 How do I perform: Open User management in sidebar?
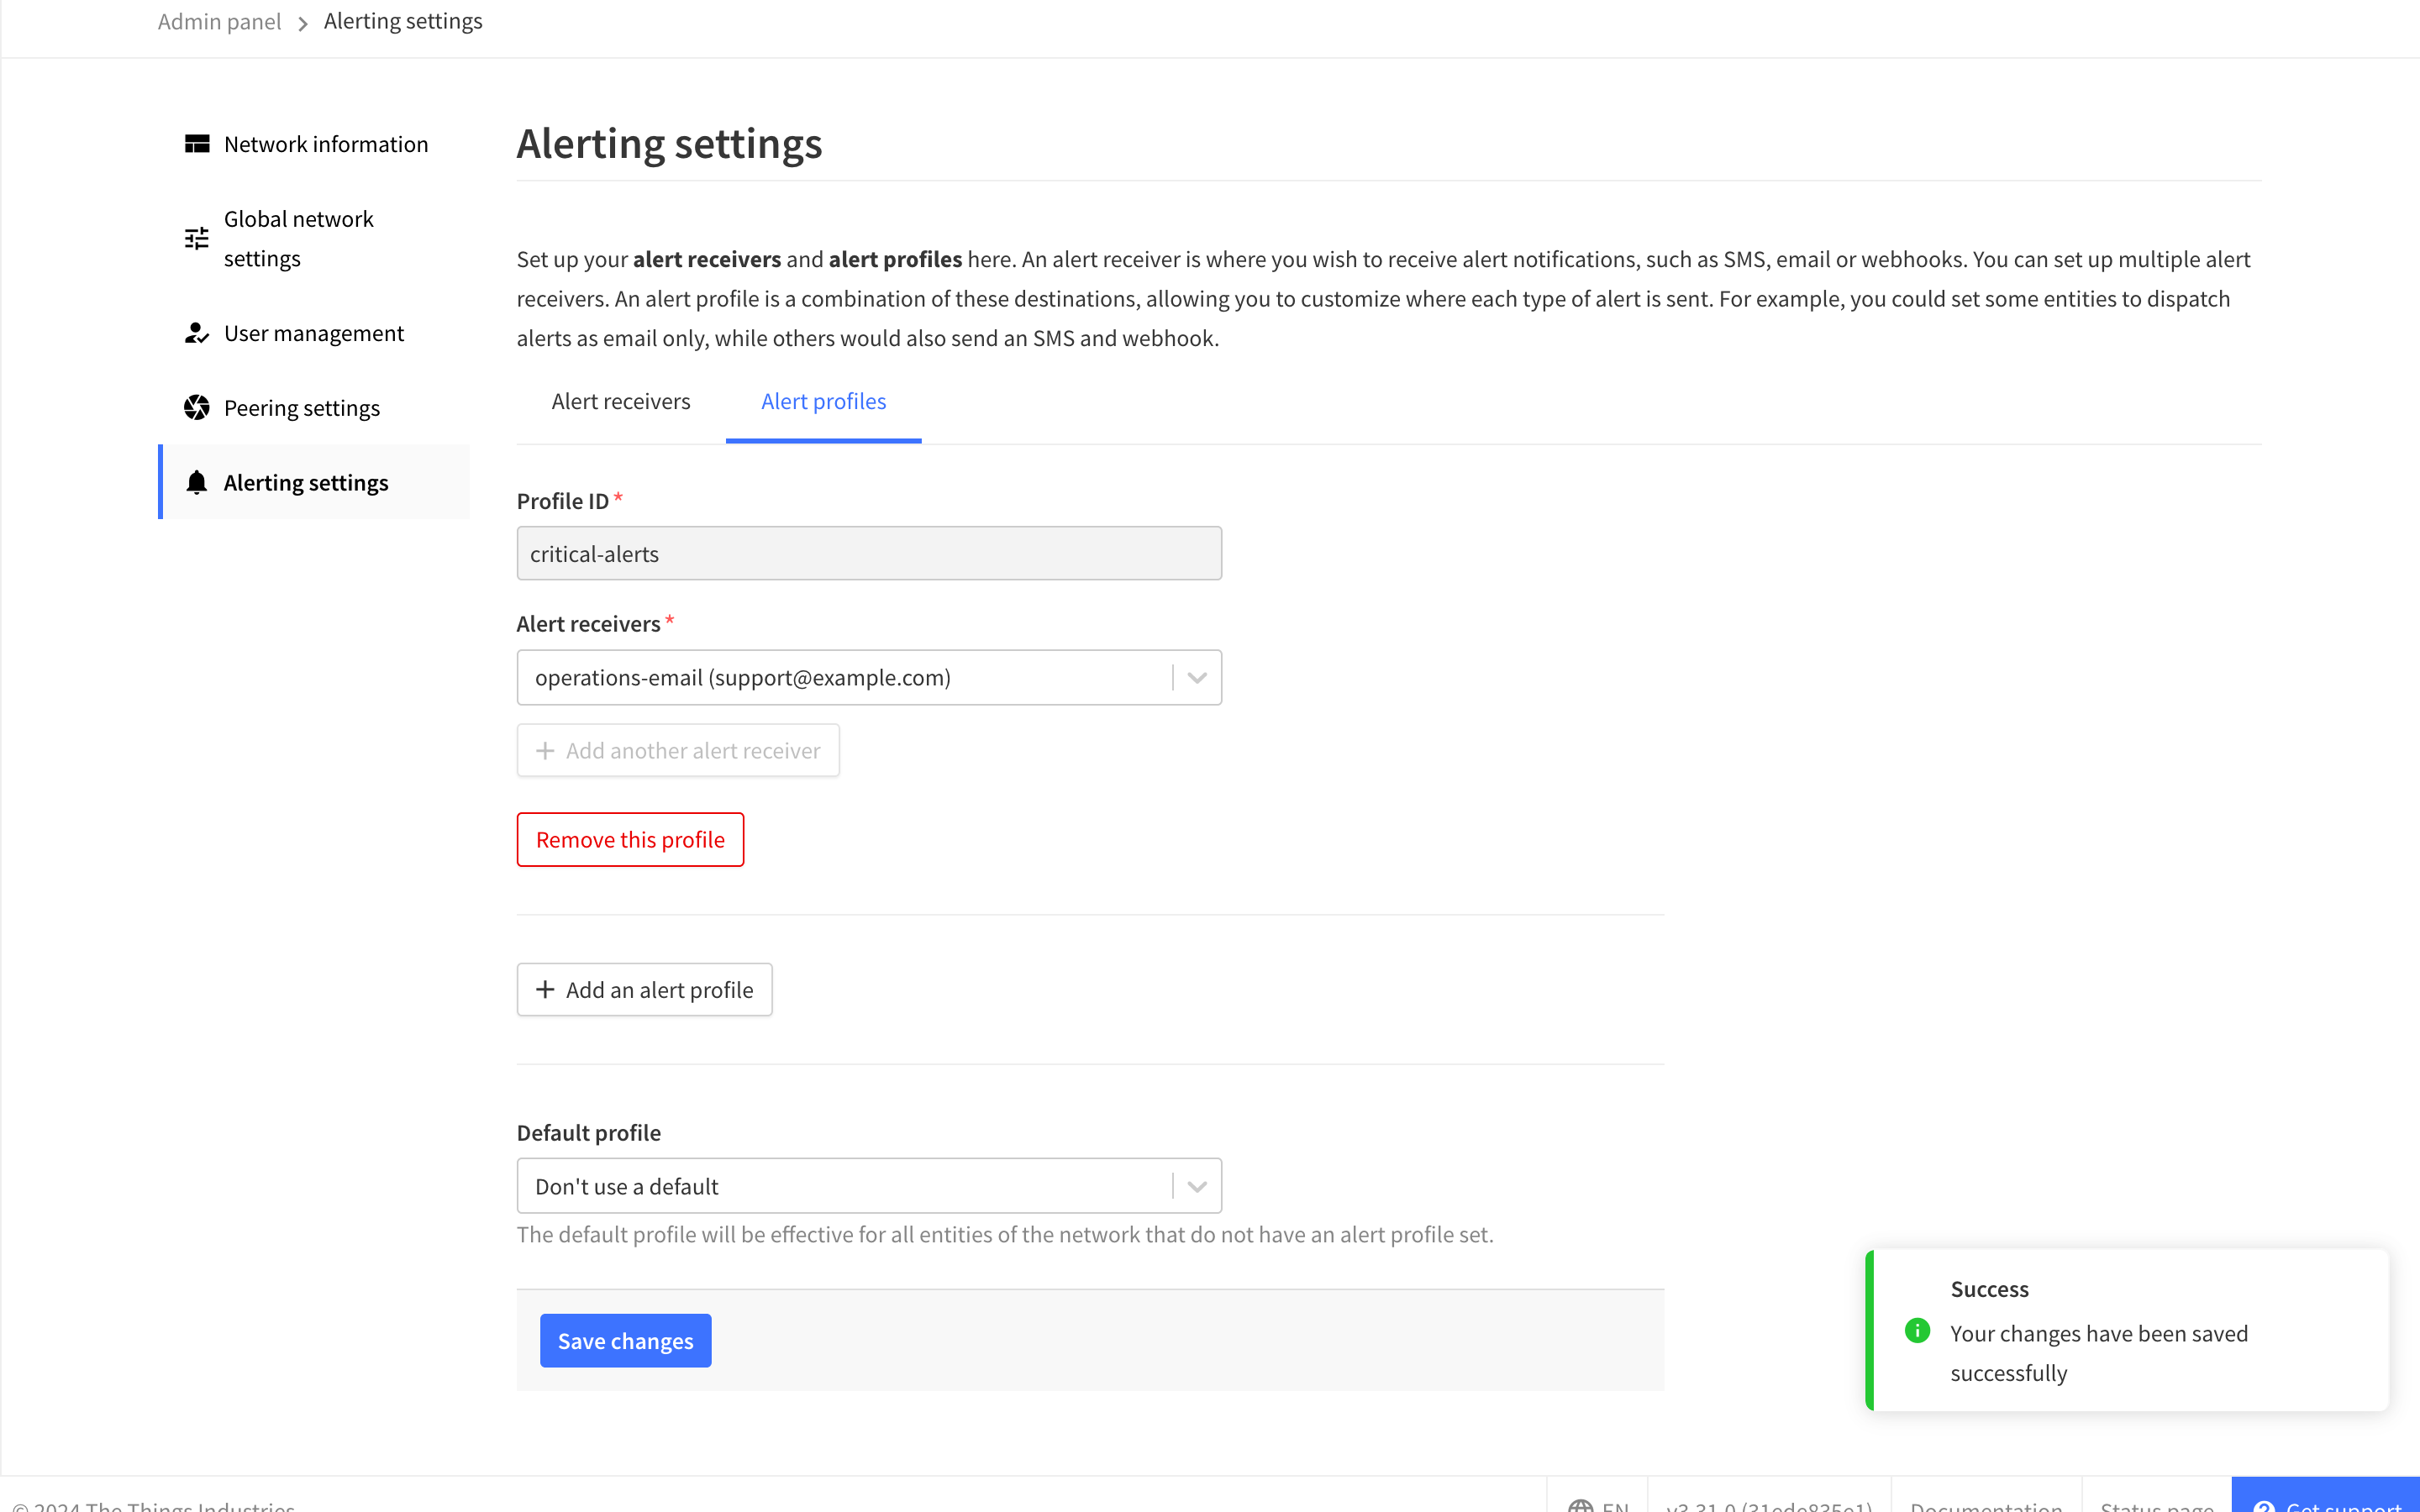click(313, 333)
